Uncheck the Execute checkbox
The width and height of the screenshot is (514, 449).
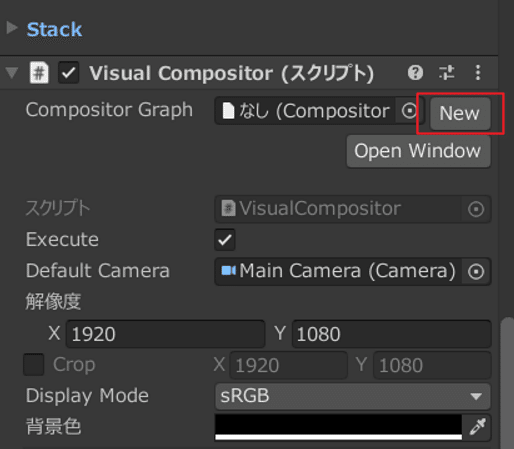(x=225, y=240)
